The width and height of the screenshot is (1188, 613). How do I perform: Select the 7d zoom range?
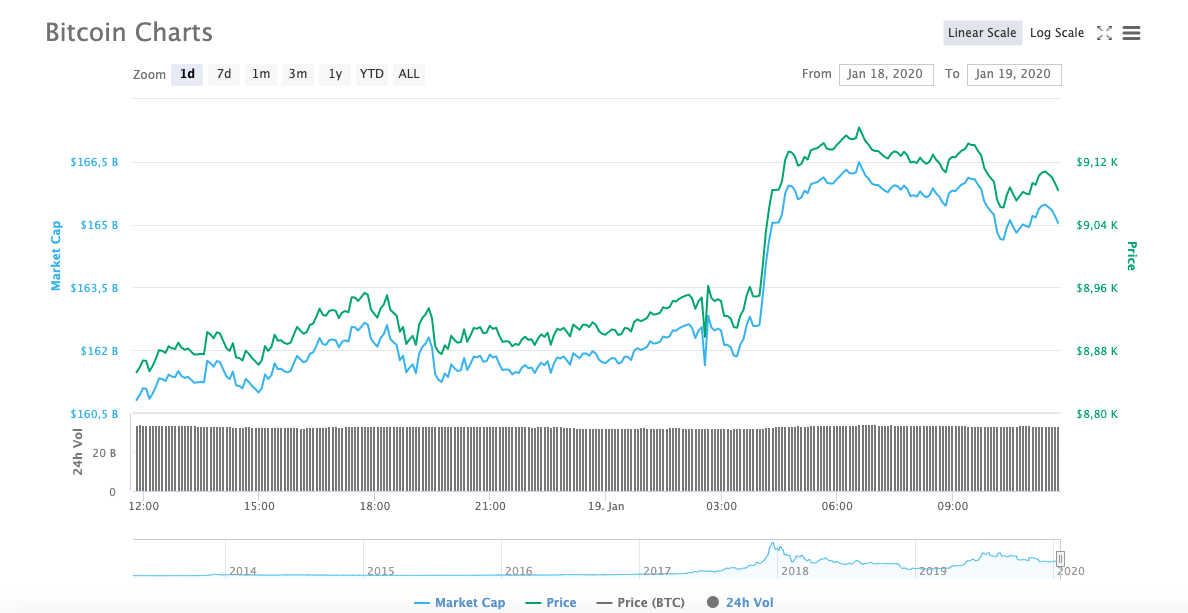tap(224, 73)
